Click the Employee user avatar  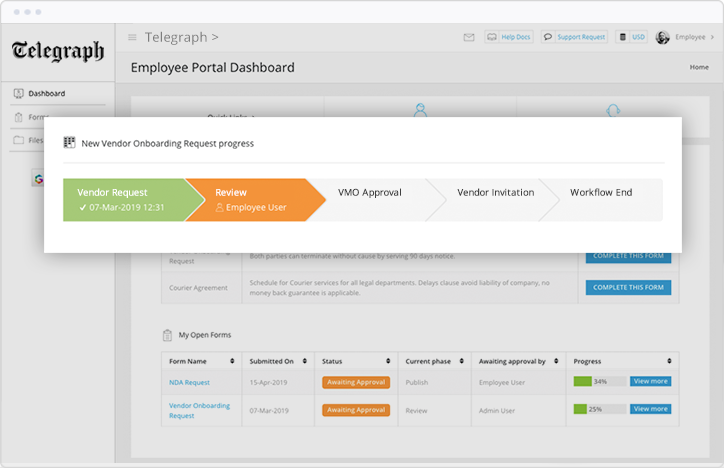[x=662, y=37]
